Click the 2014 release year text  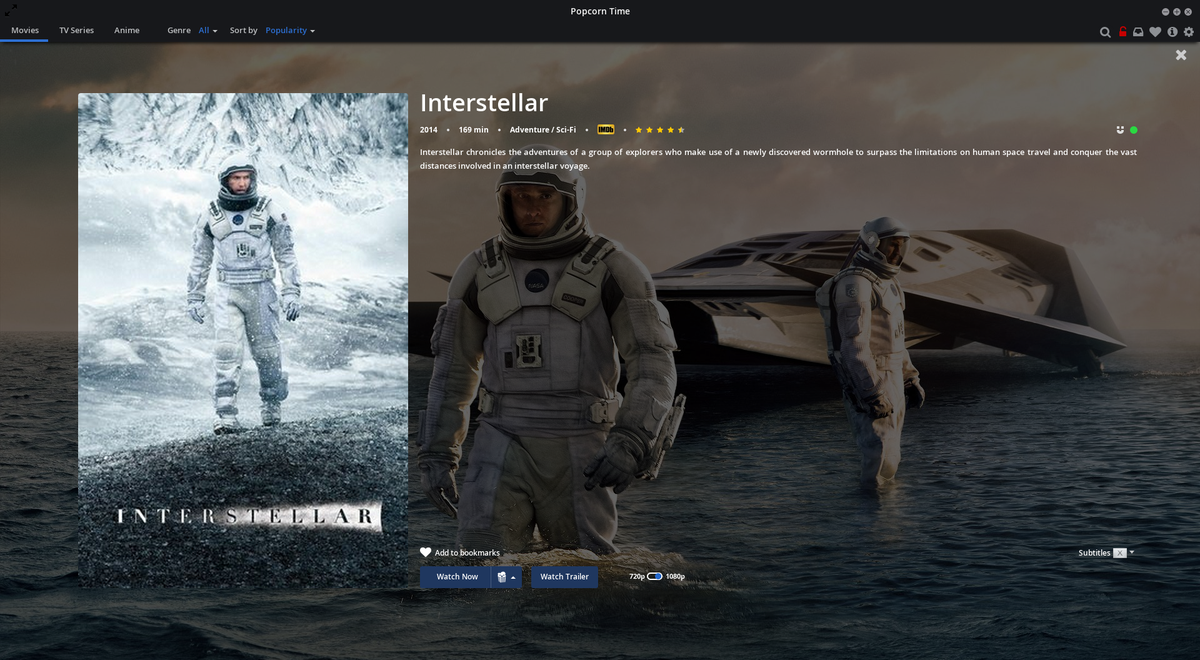coord(429,130)
